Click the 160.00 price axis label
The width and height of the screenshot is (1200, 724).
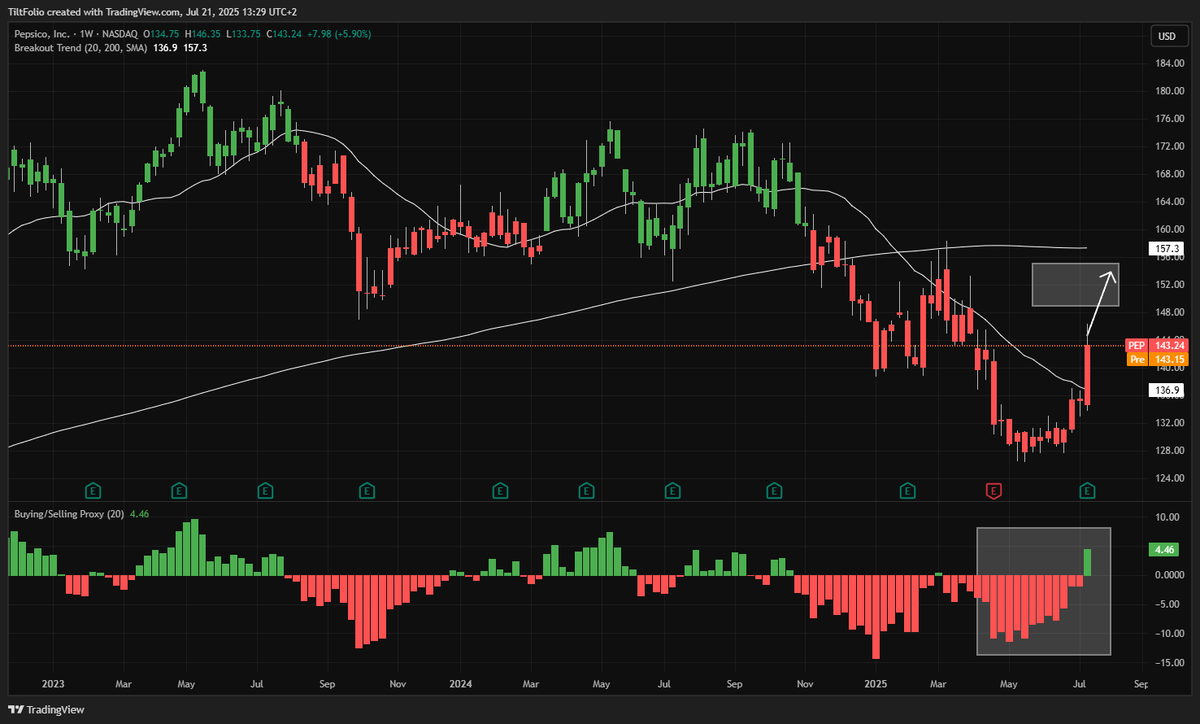tap(1168, 229)
